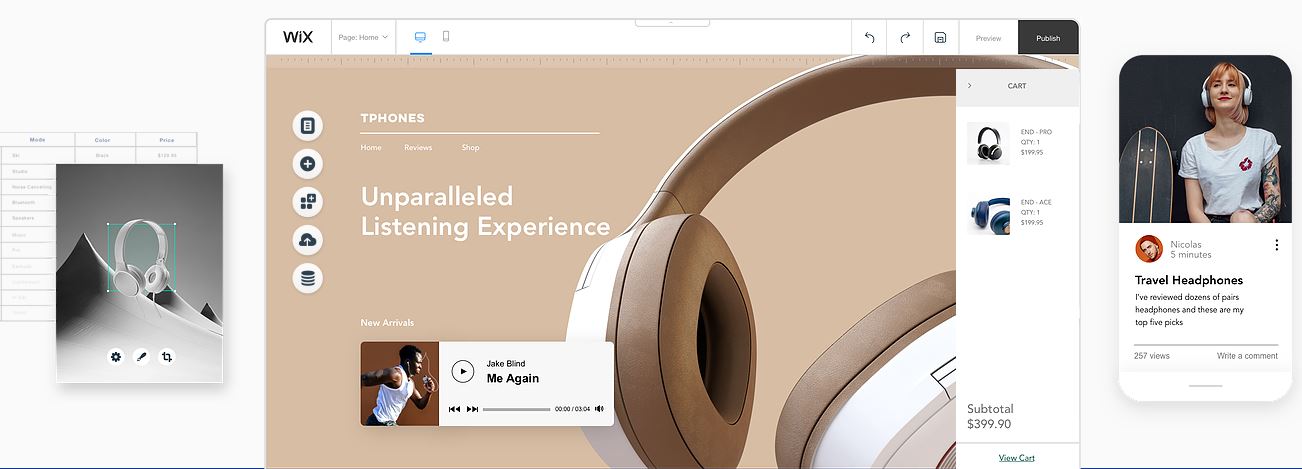Click the Price column header

(166, 140)
